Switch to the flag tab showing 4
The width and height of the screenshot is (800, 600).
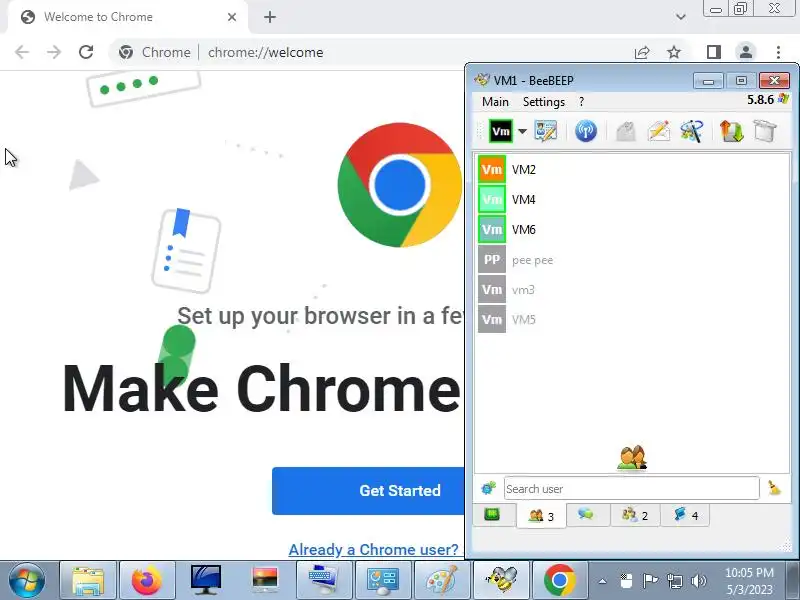685,515
